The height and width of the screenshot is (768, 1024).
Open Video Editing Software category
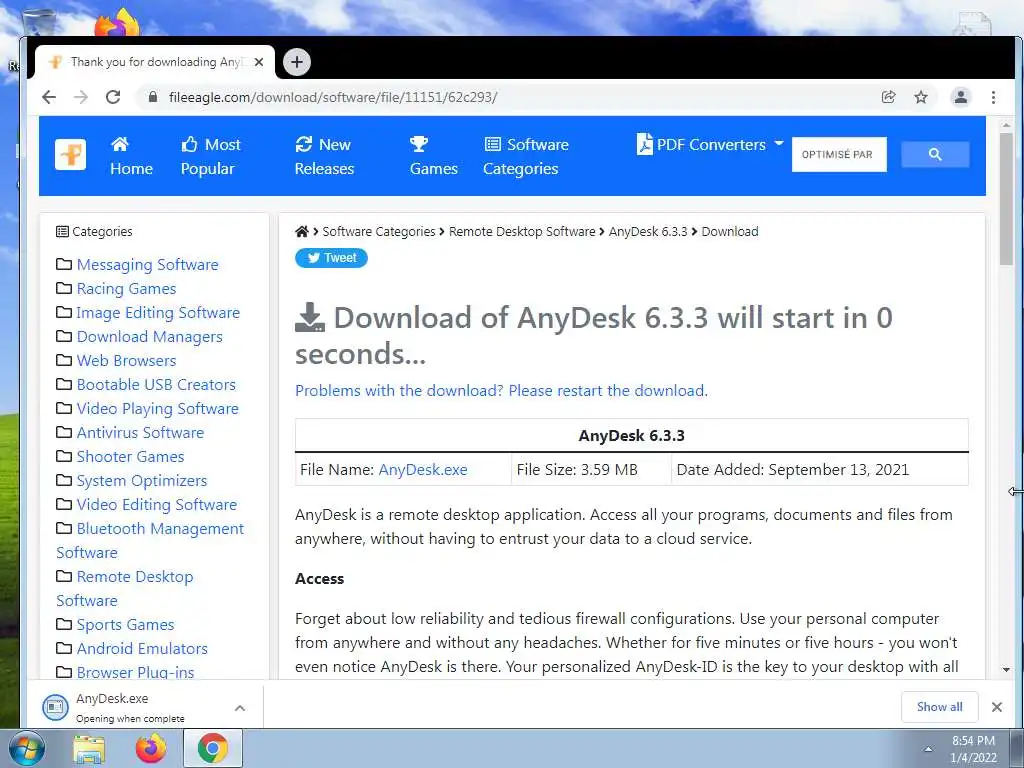(x=157, y=505)
